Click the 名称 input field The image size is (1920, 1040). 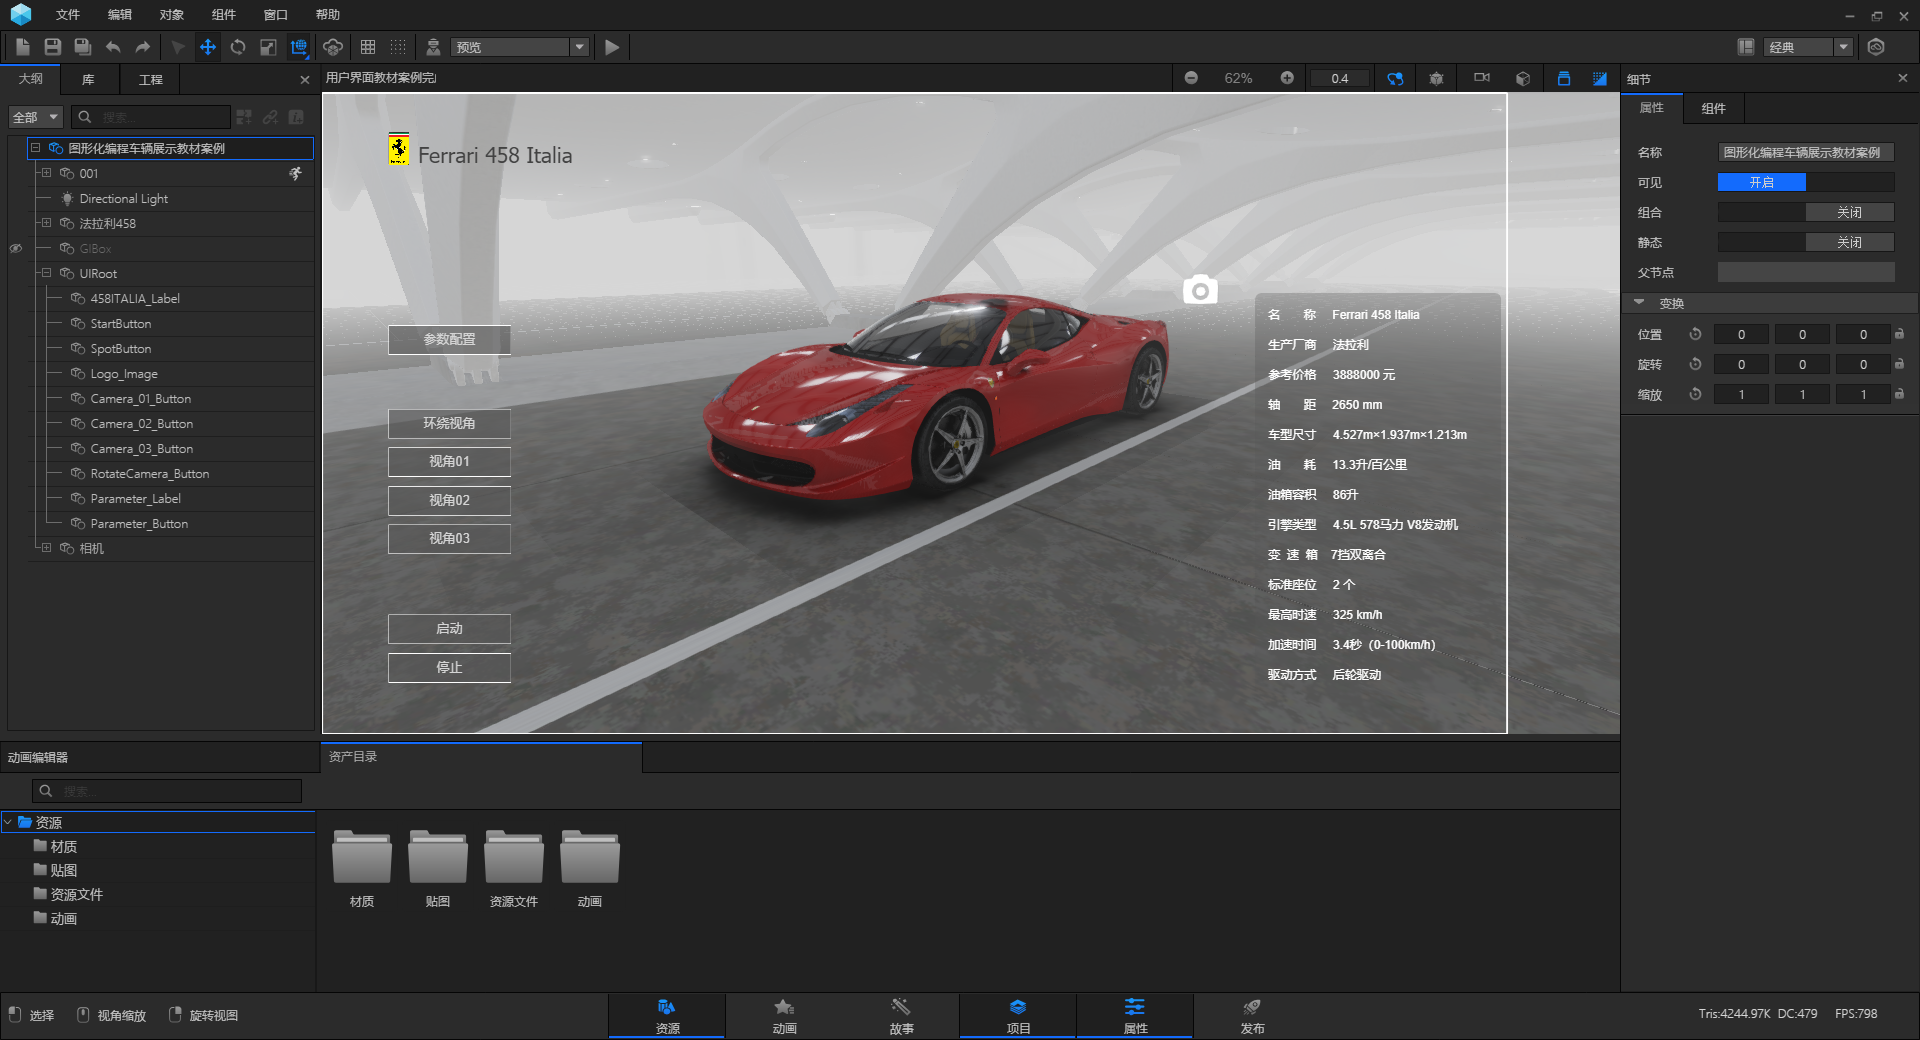point(1805,152)
